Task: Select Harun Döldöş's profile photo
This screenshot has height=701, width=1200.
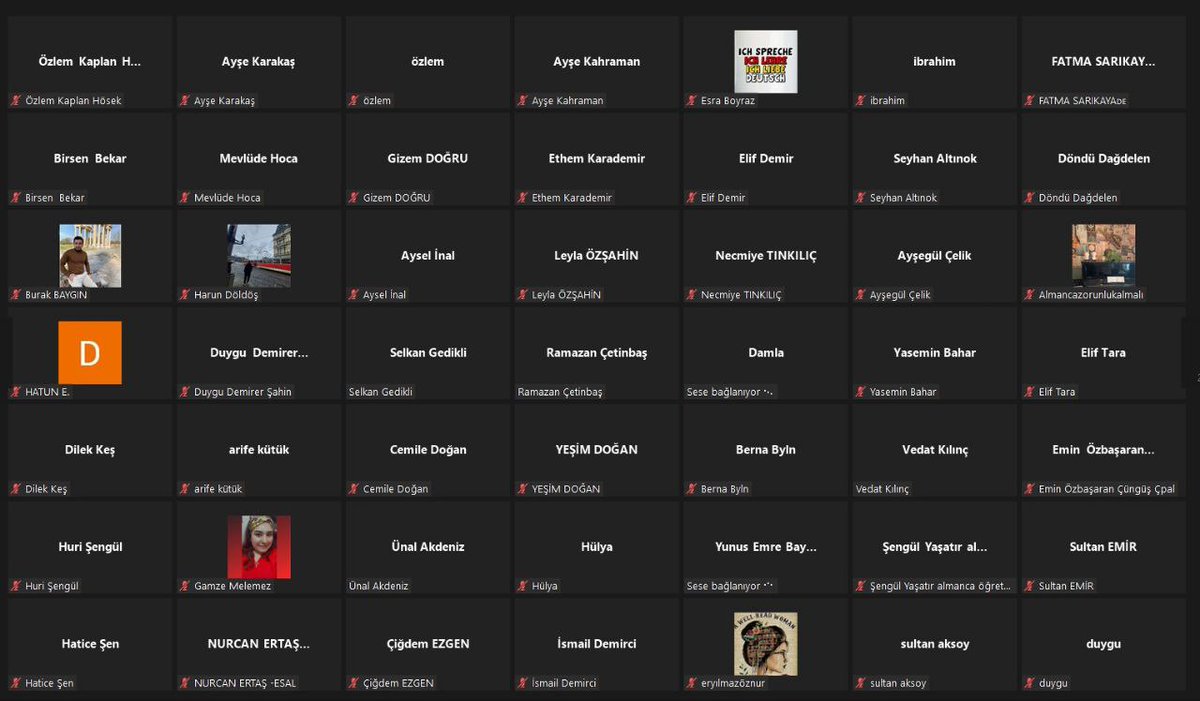Action: [x=259, y=256]
